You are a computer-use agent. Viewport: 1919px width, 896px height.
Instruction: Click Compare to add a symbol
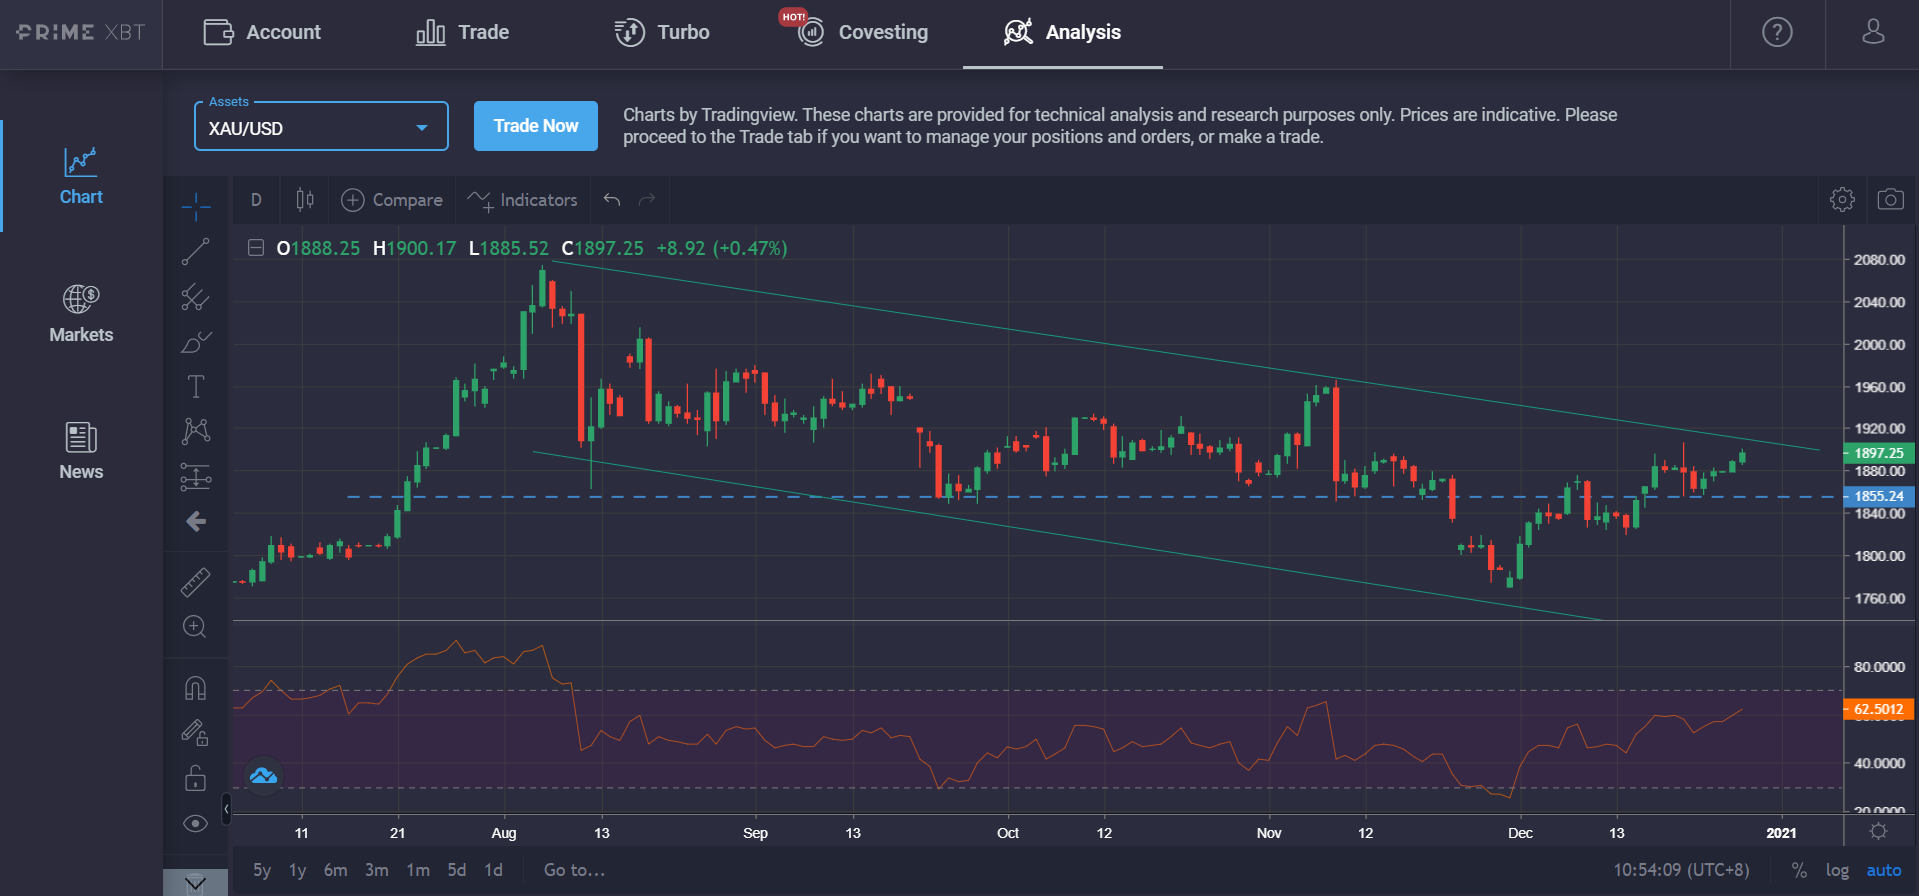tap(392, 200)
